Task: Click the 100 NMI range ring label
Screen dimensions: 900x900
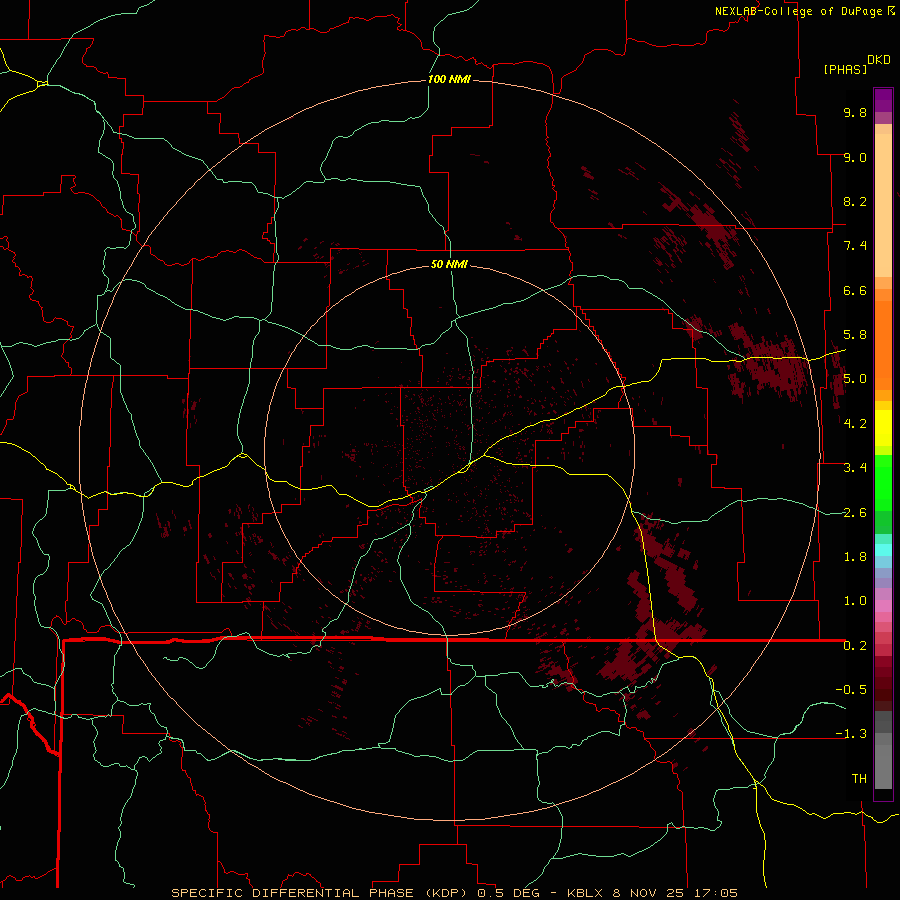Action: [x=449, y=79]
